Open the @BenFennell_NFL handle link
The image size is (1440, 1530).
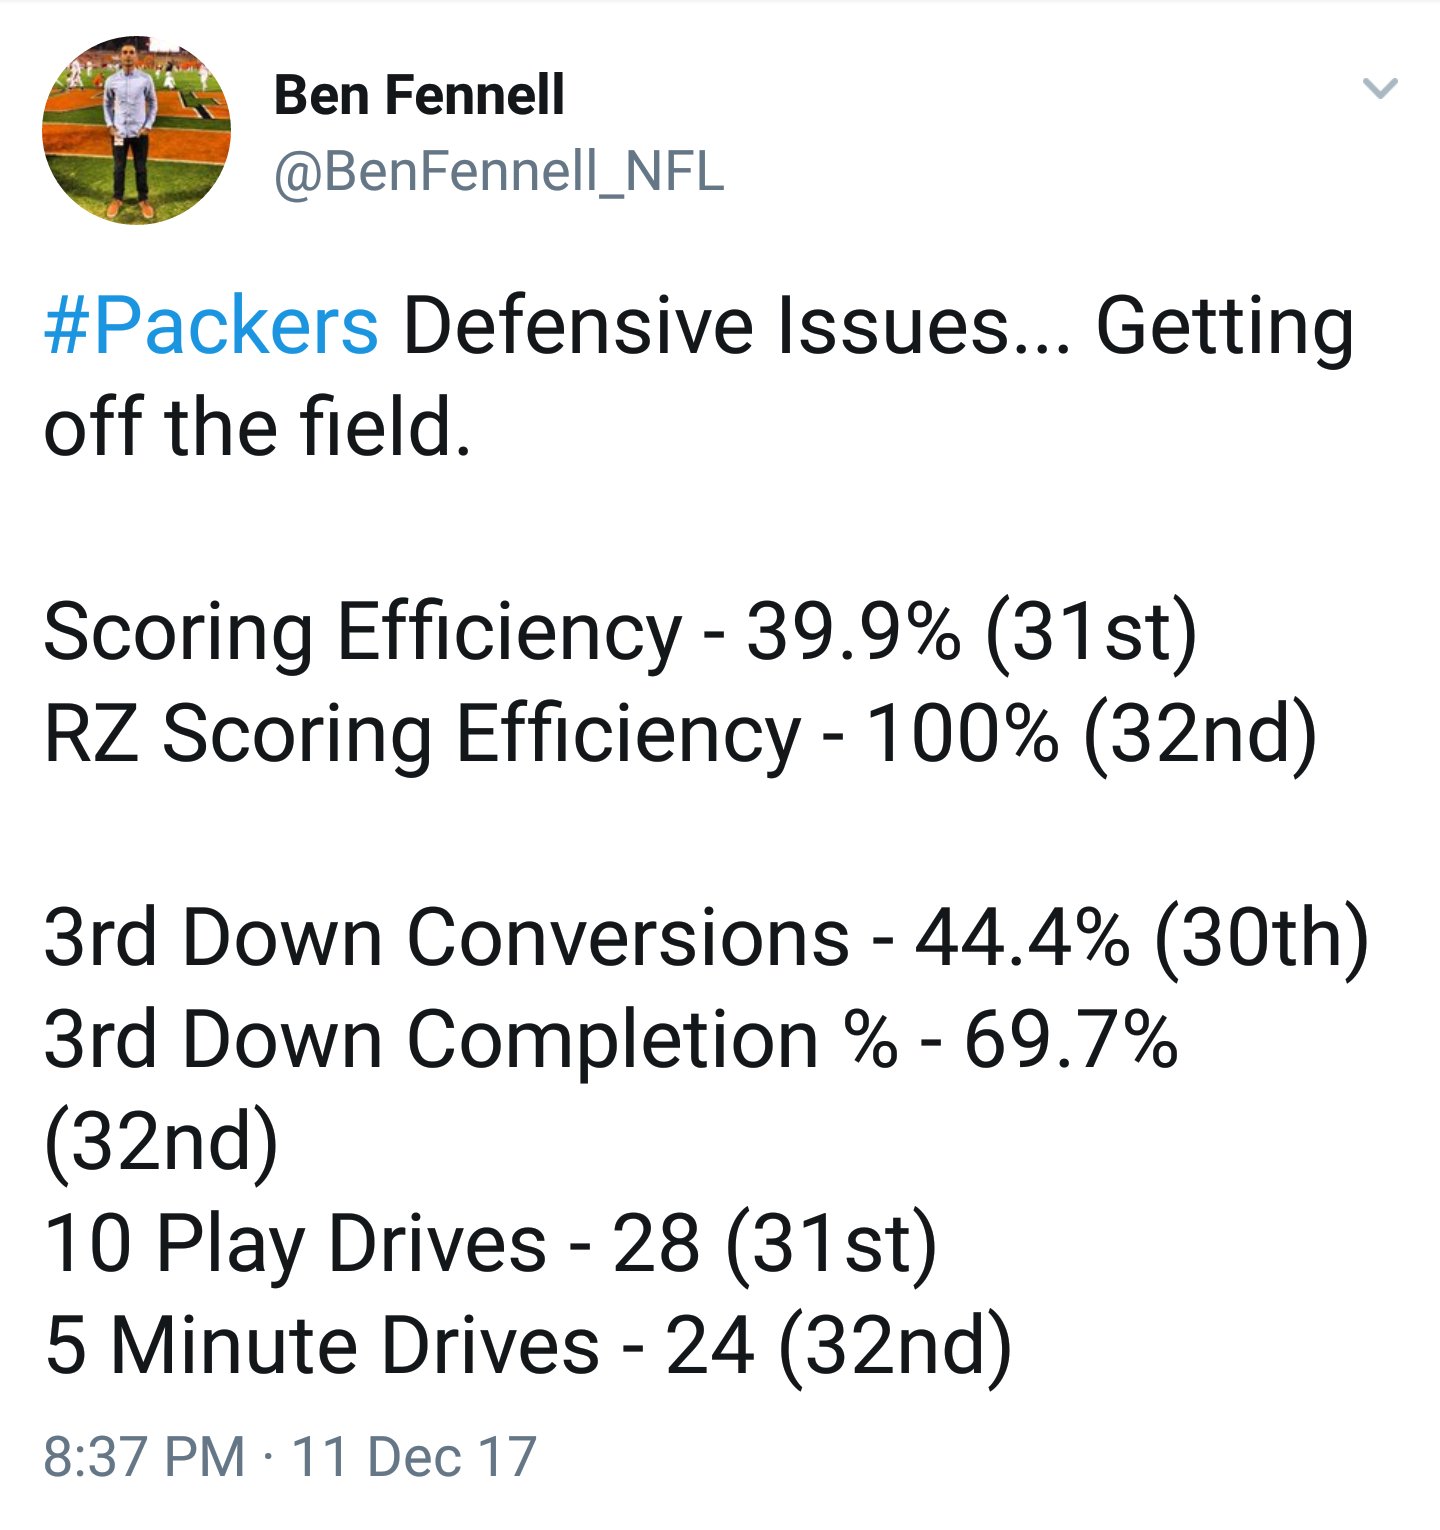(x=498, y=171)
